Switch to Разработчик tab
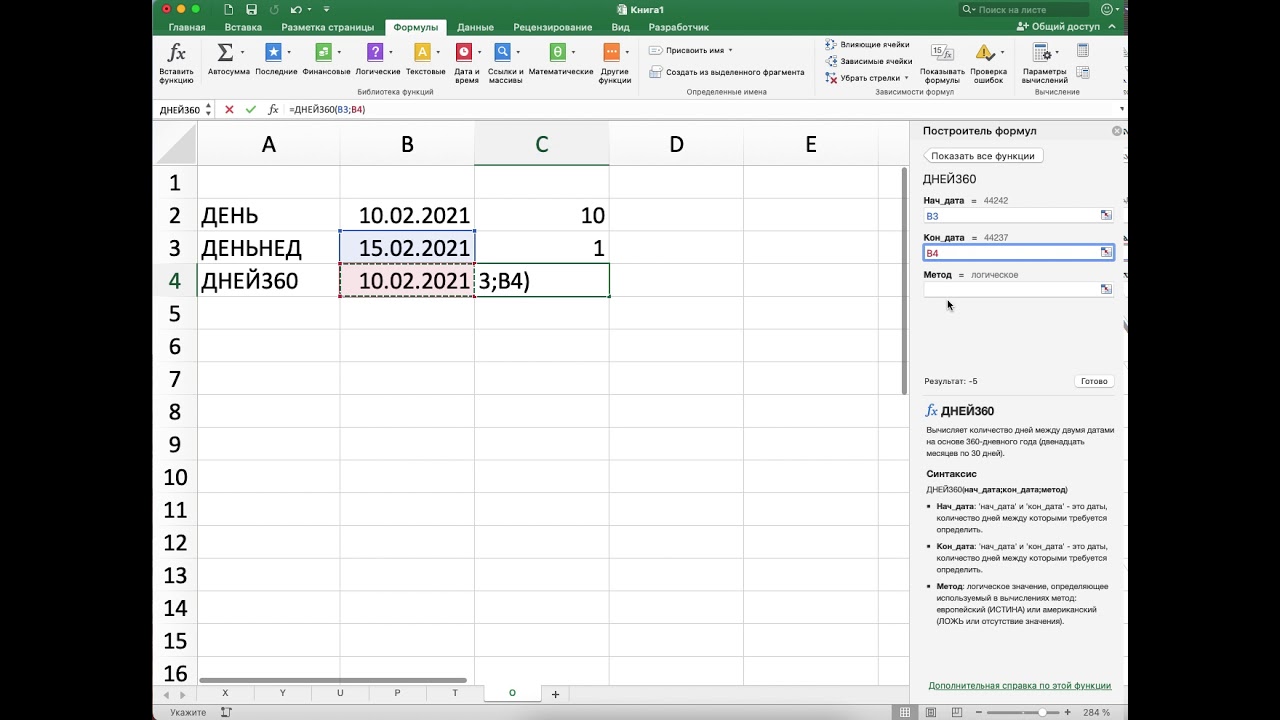The width and height of the screenshot is (1280, 720). coord(678,27)
